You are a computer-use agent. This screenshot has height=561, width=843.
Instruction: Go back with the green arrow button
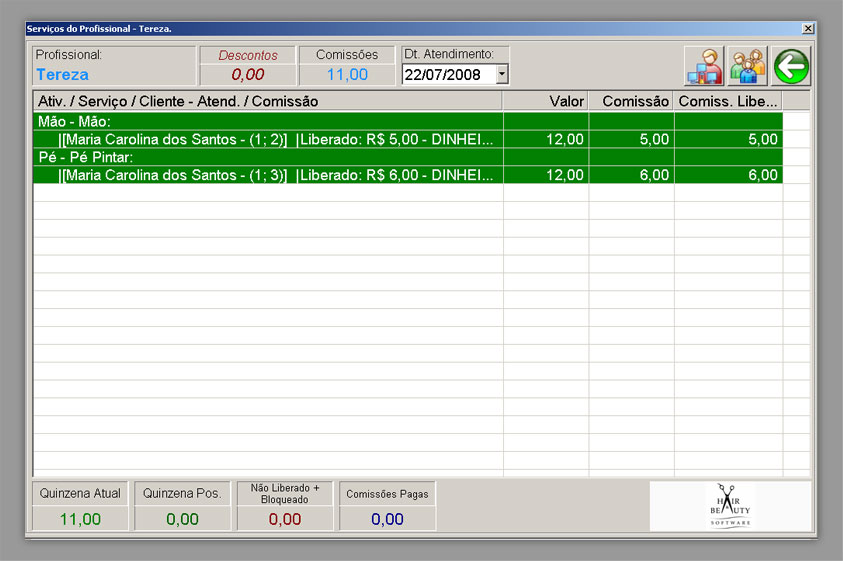coord(791,66)
